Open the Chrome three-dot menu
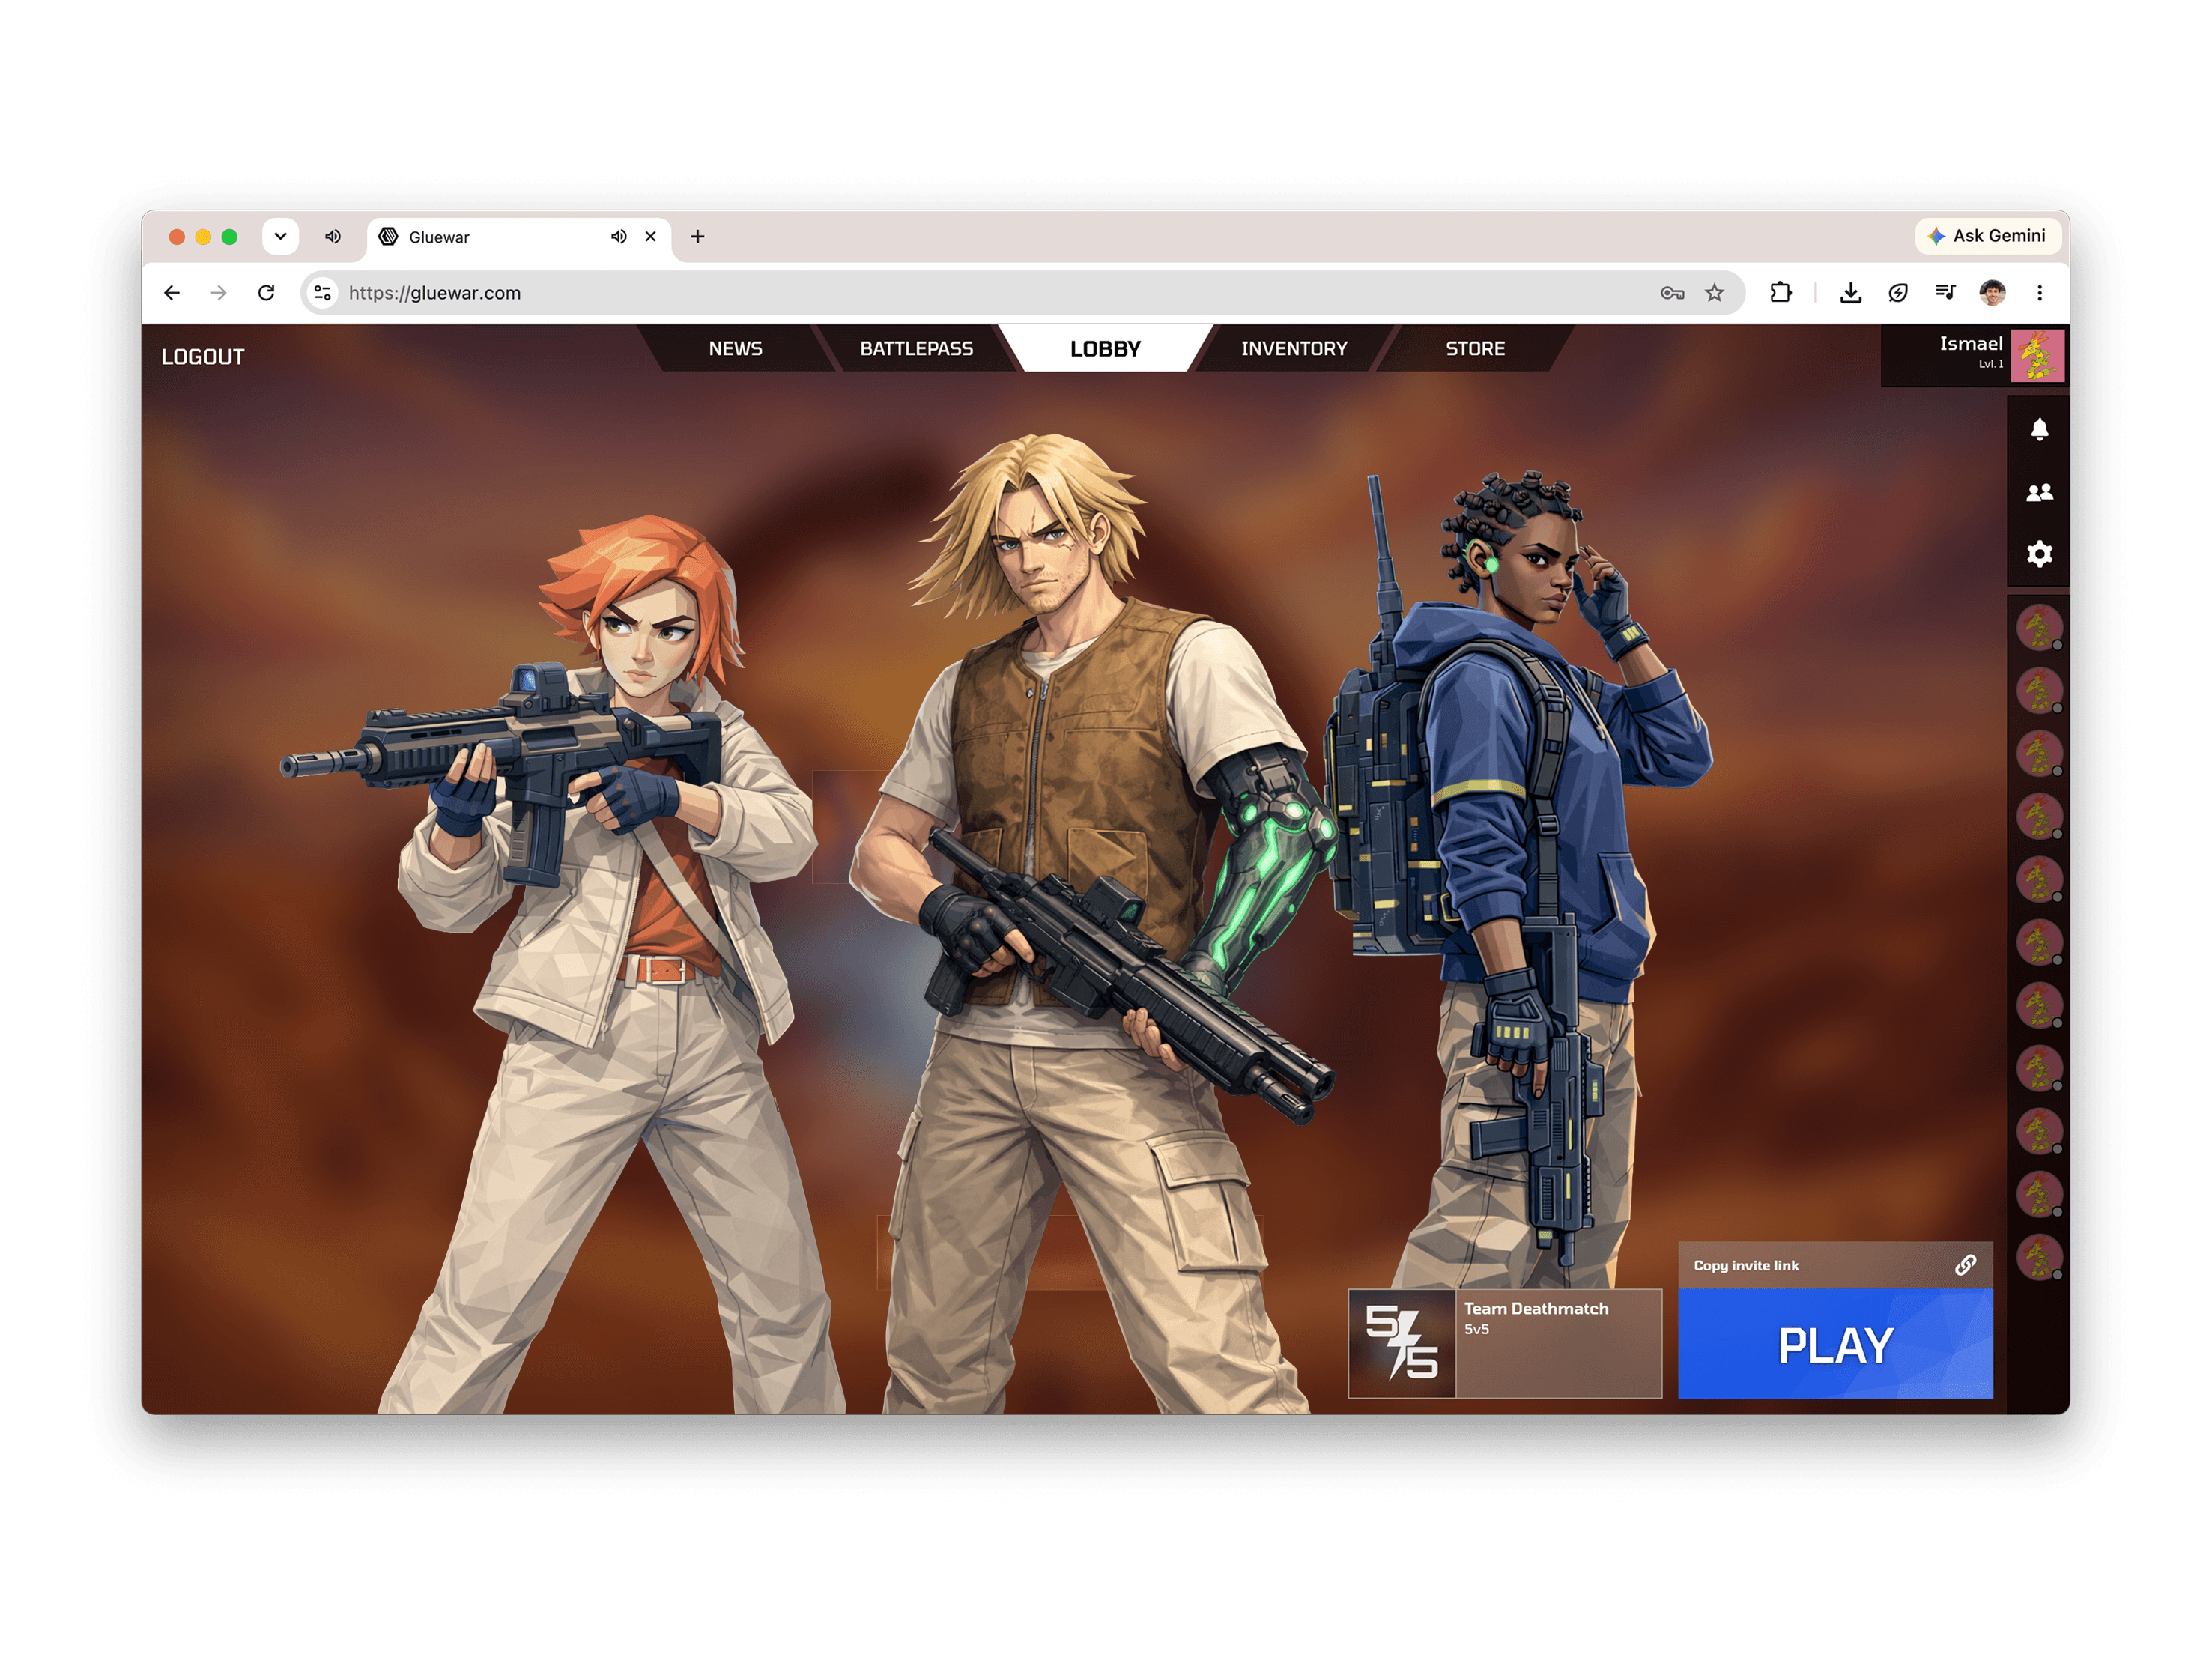 pyautogui.click(x=2039, y=293)
